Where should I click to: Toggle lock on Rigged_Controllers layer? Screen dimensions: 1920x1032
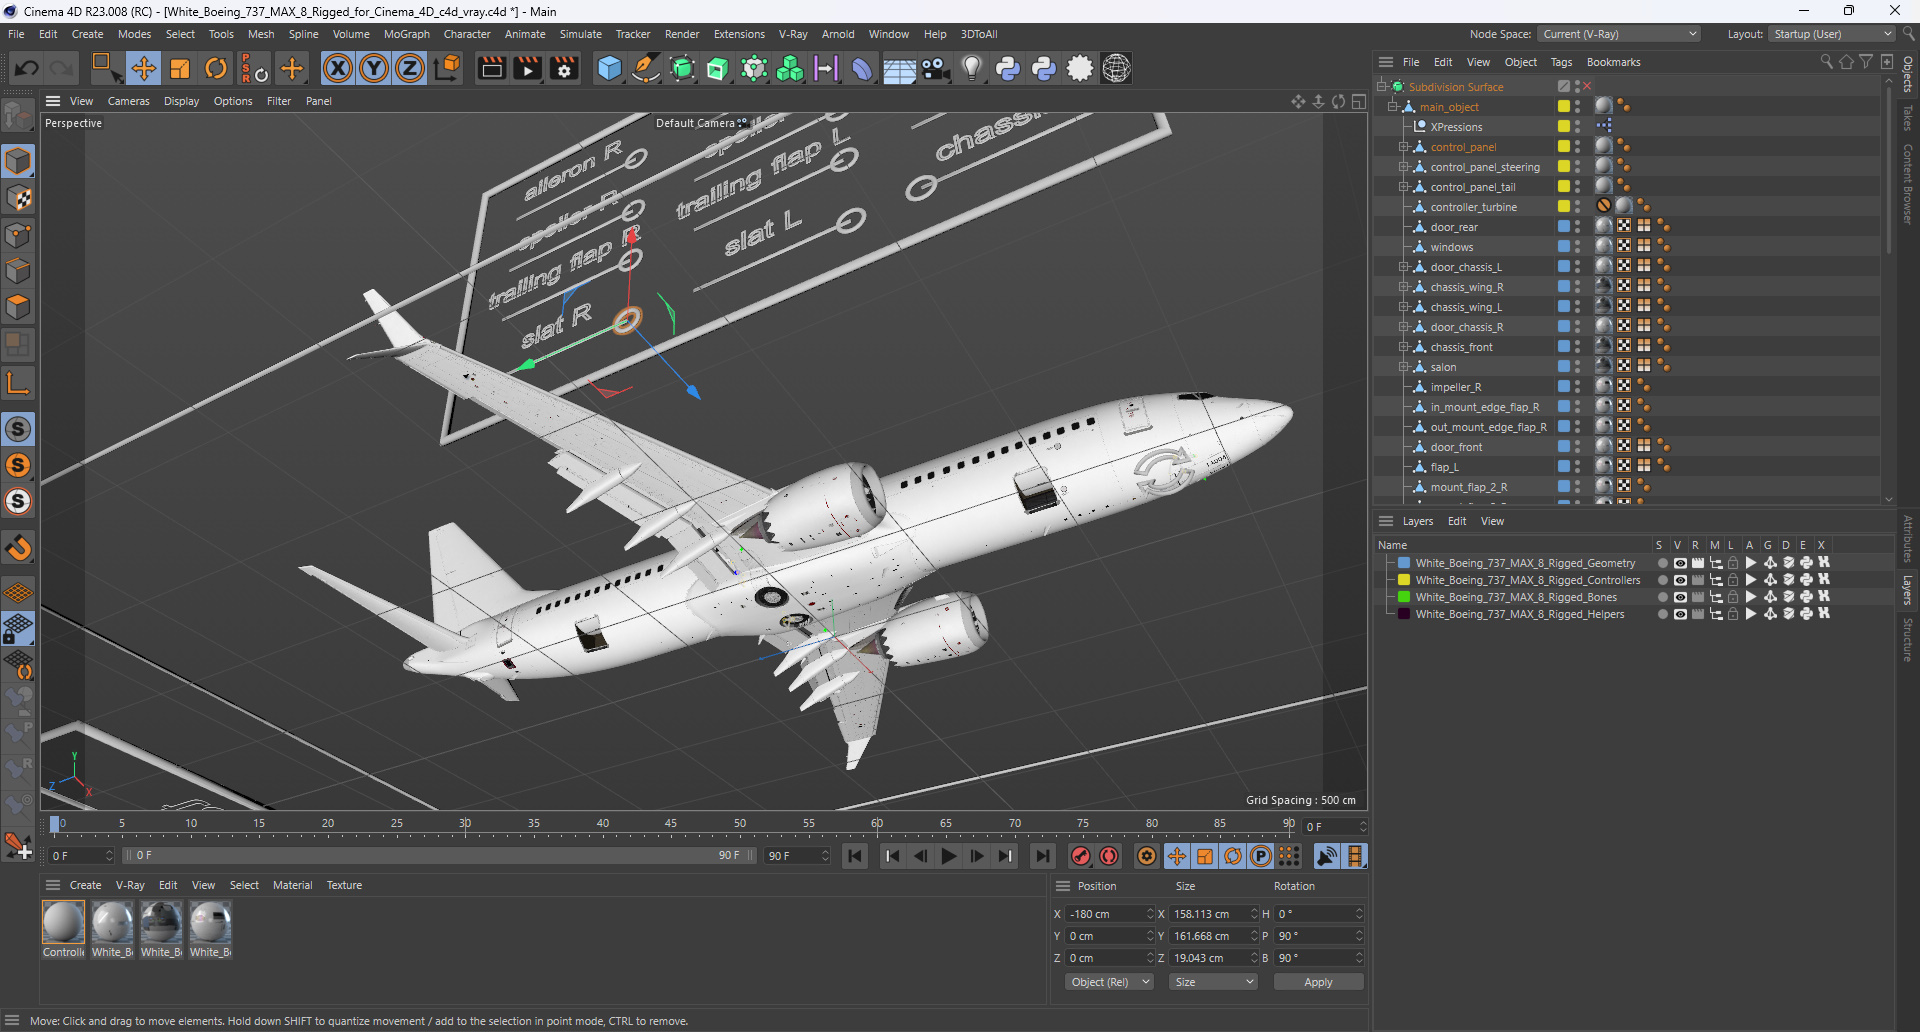click(1733, 580)
